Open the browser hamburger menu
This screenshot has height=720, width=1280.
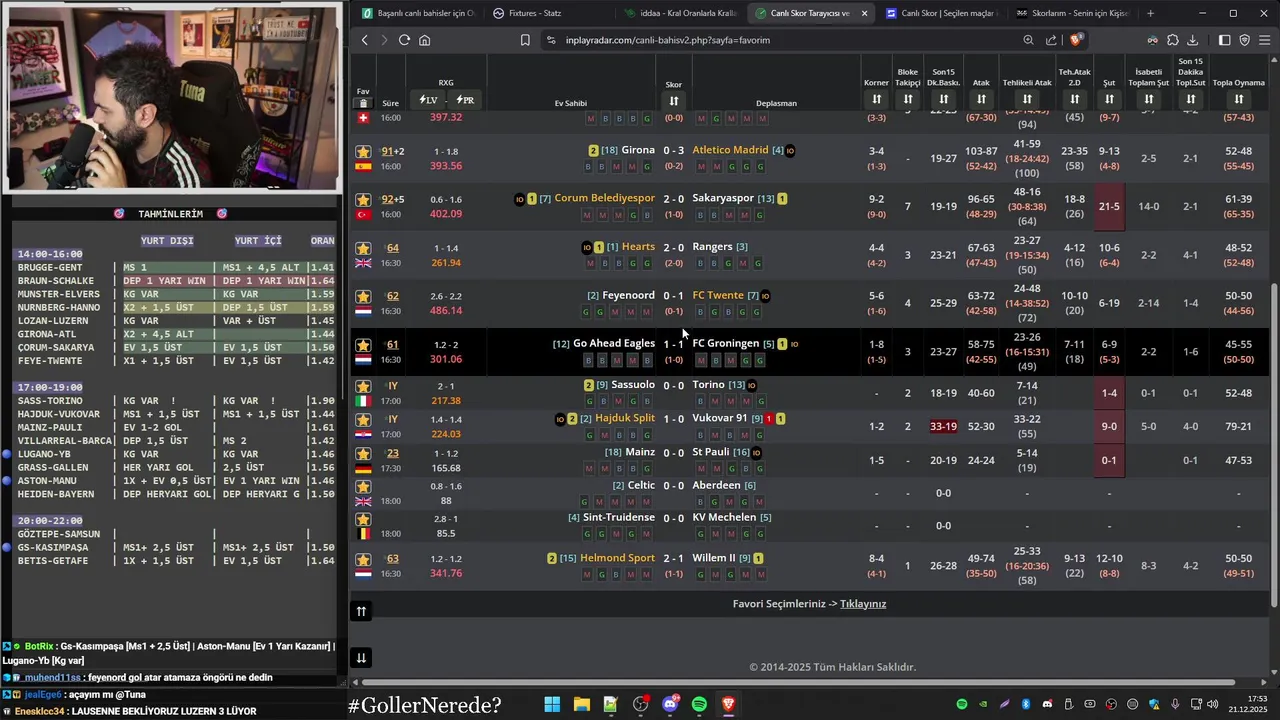[1264, 40]
